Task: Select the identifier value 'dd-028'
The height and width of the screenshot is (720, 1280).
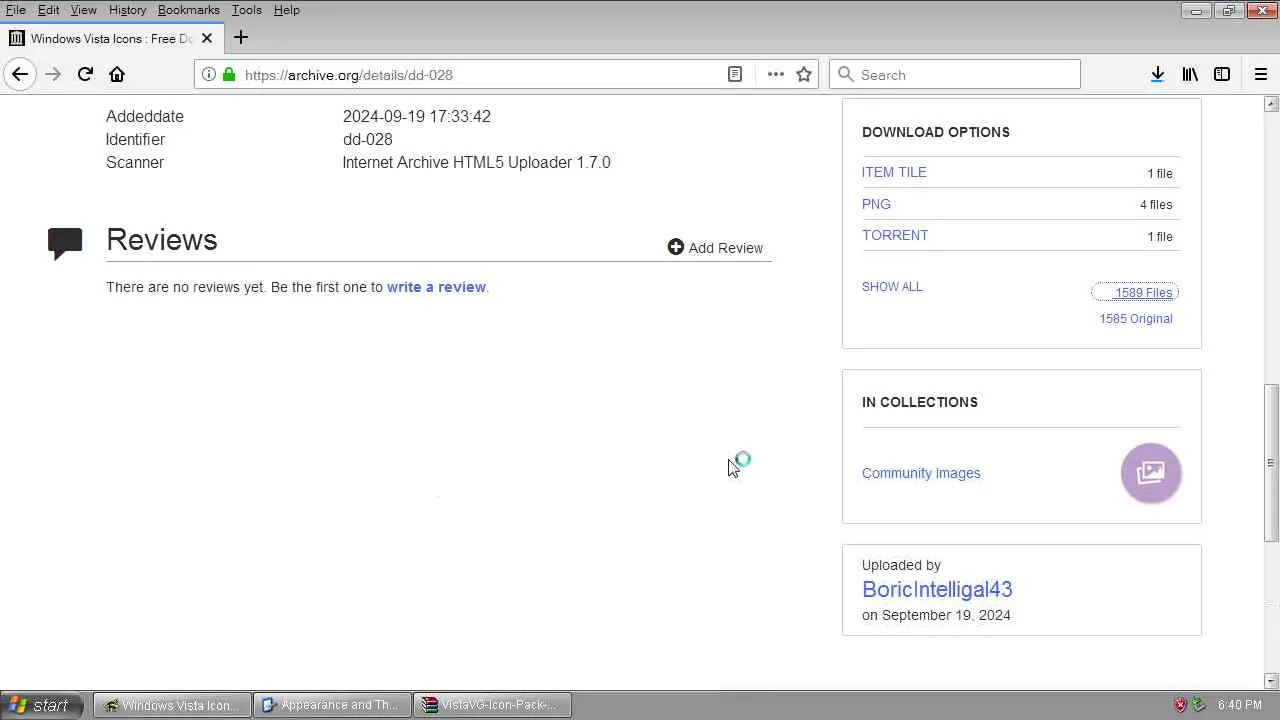Action: click(368, 139)
